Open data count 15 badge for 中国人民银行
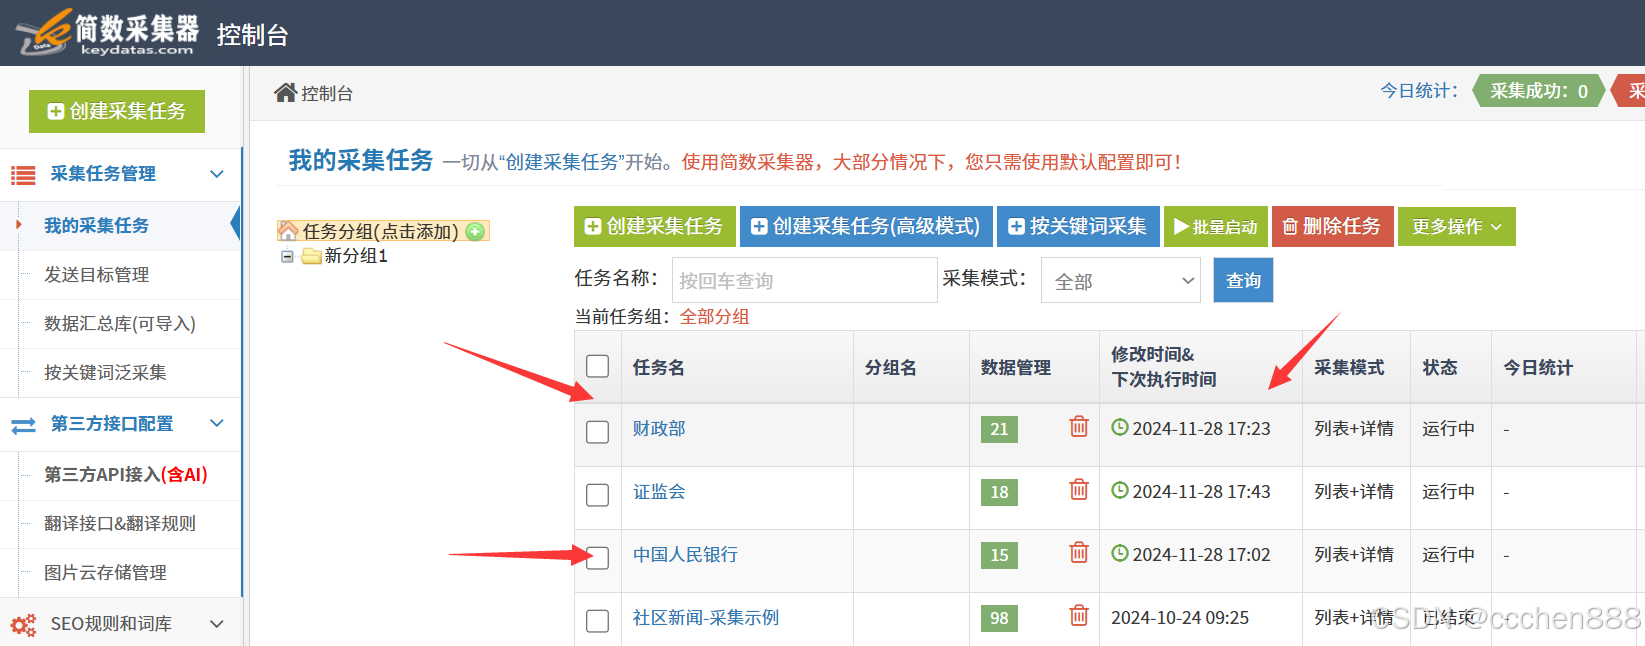Screen dimensions: 1645x646 (999, 555)
